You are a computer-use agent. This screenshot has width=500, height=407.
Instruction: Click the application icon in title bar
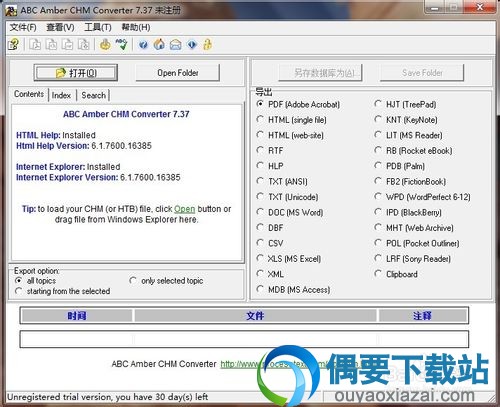11,11
